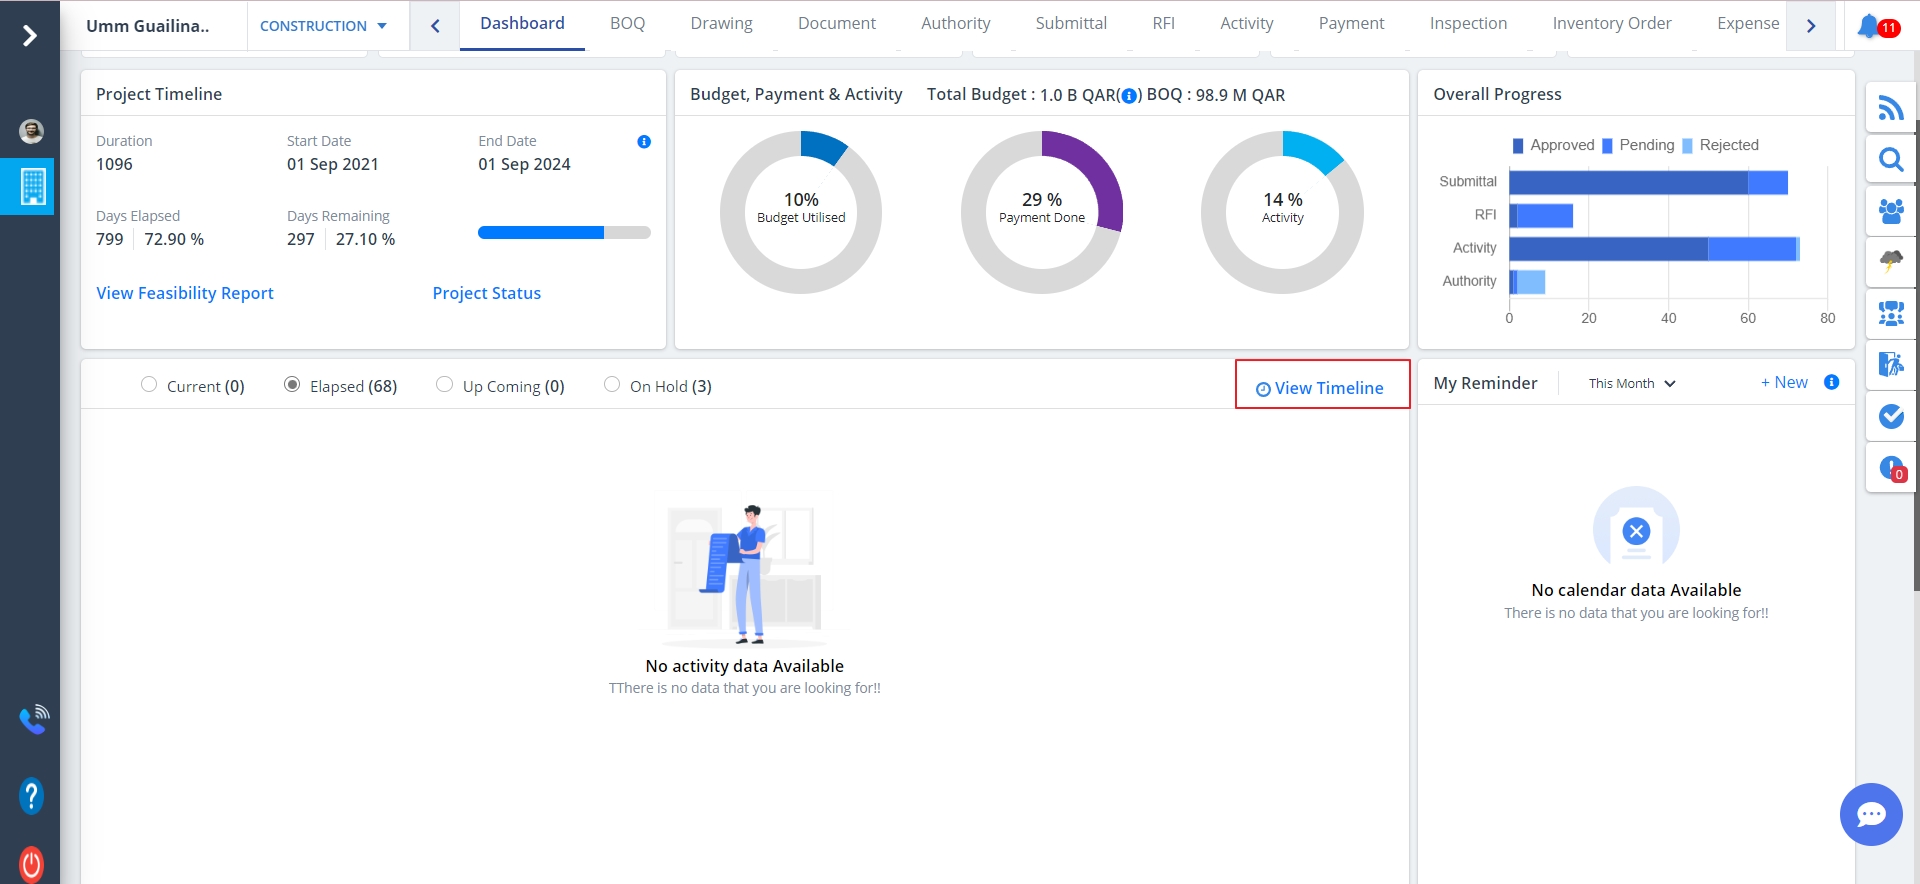Click View Feasibility Report link

185,293
